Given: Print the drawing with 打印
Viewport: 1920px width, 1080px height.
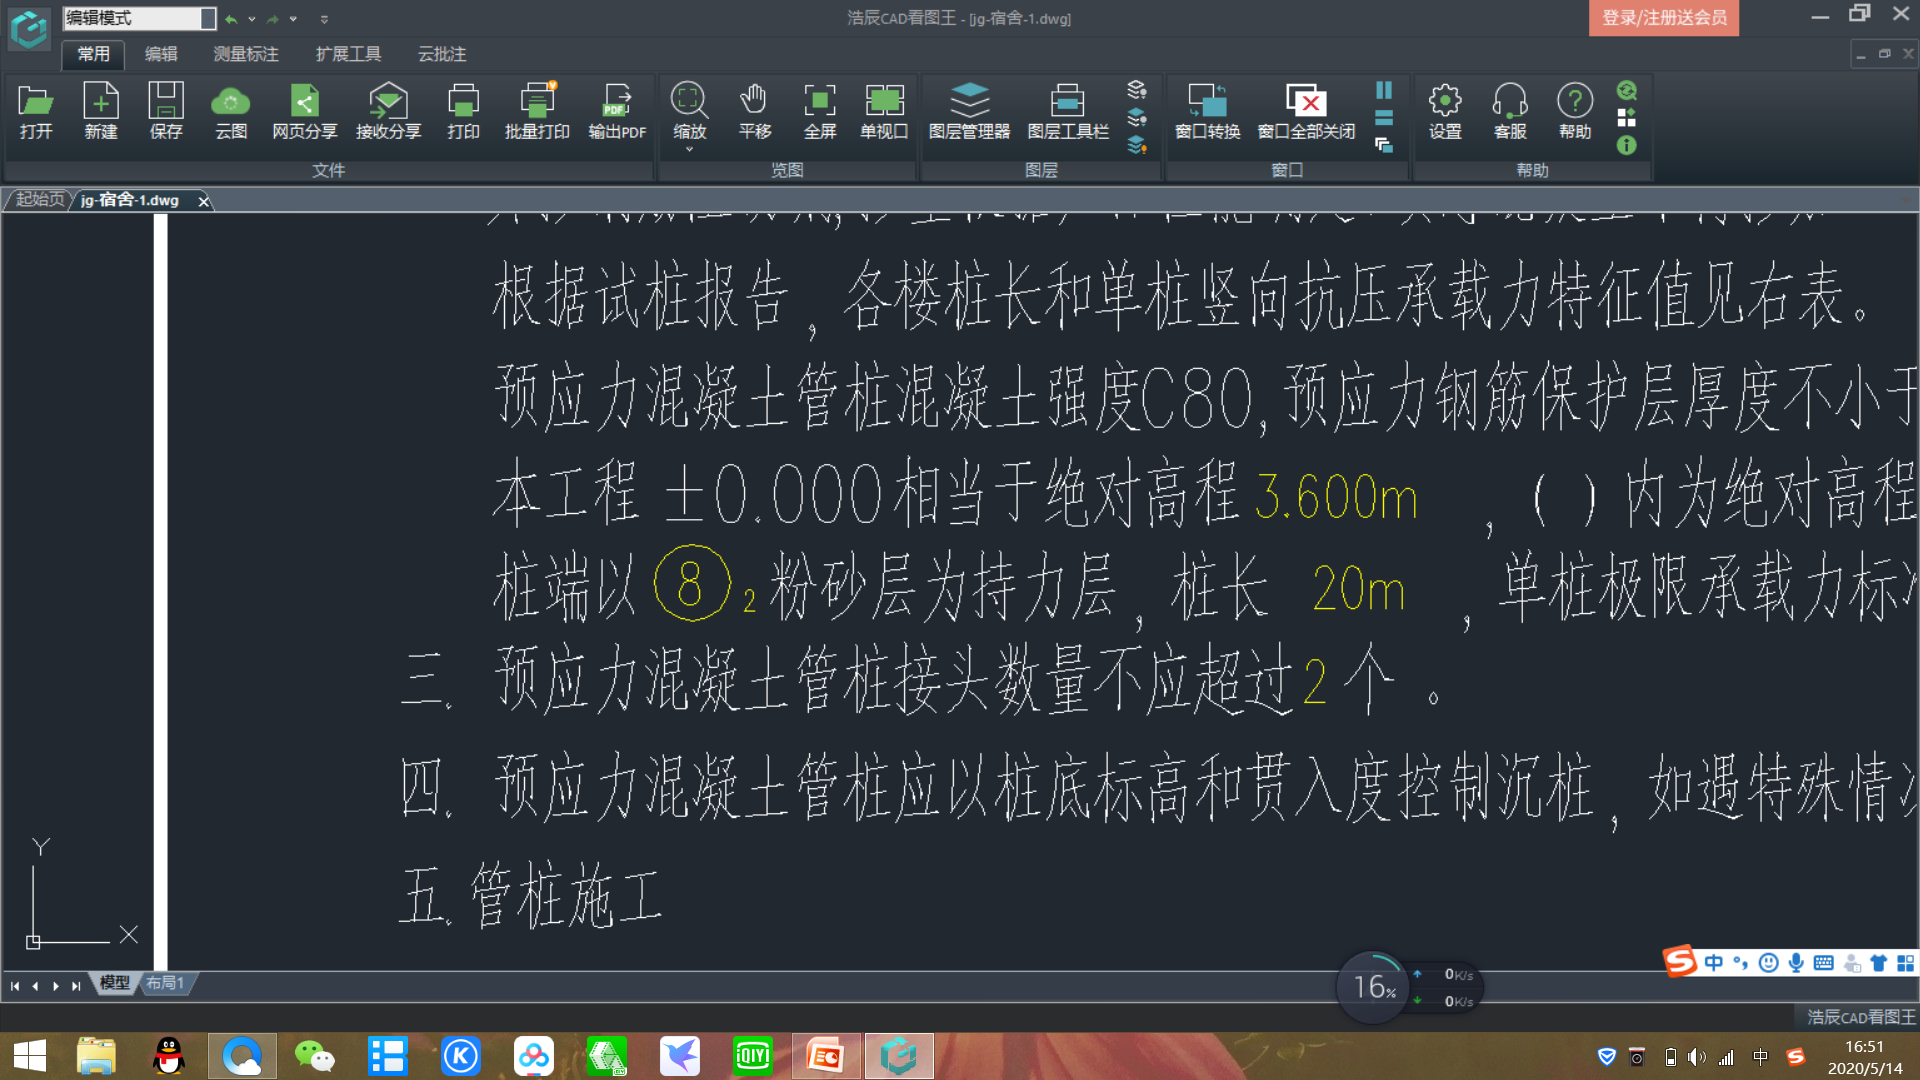Looking at the screenshot, I should tap(463, 111).
